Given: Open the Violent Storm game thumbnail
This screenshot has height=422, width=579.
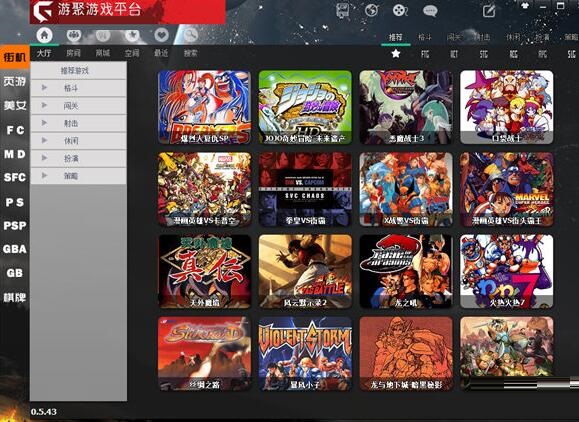Looking at the screenshot, I should (x=305, y=354).
